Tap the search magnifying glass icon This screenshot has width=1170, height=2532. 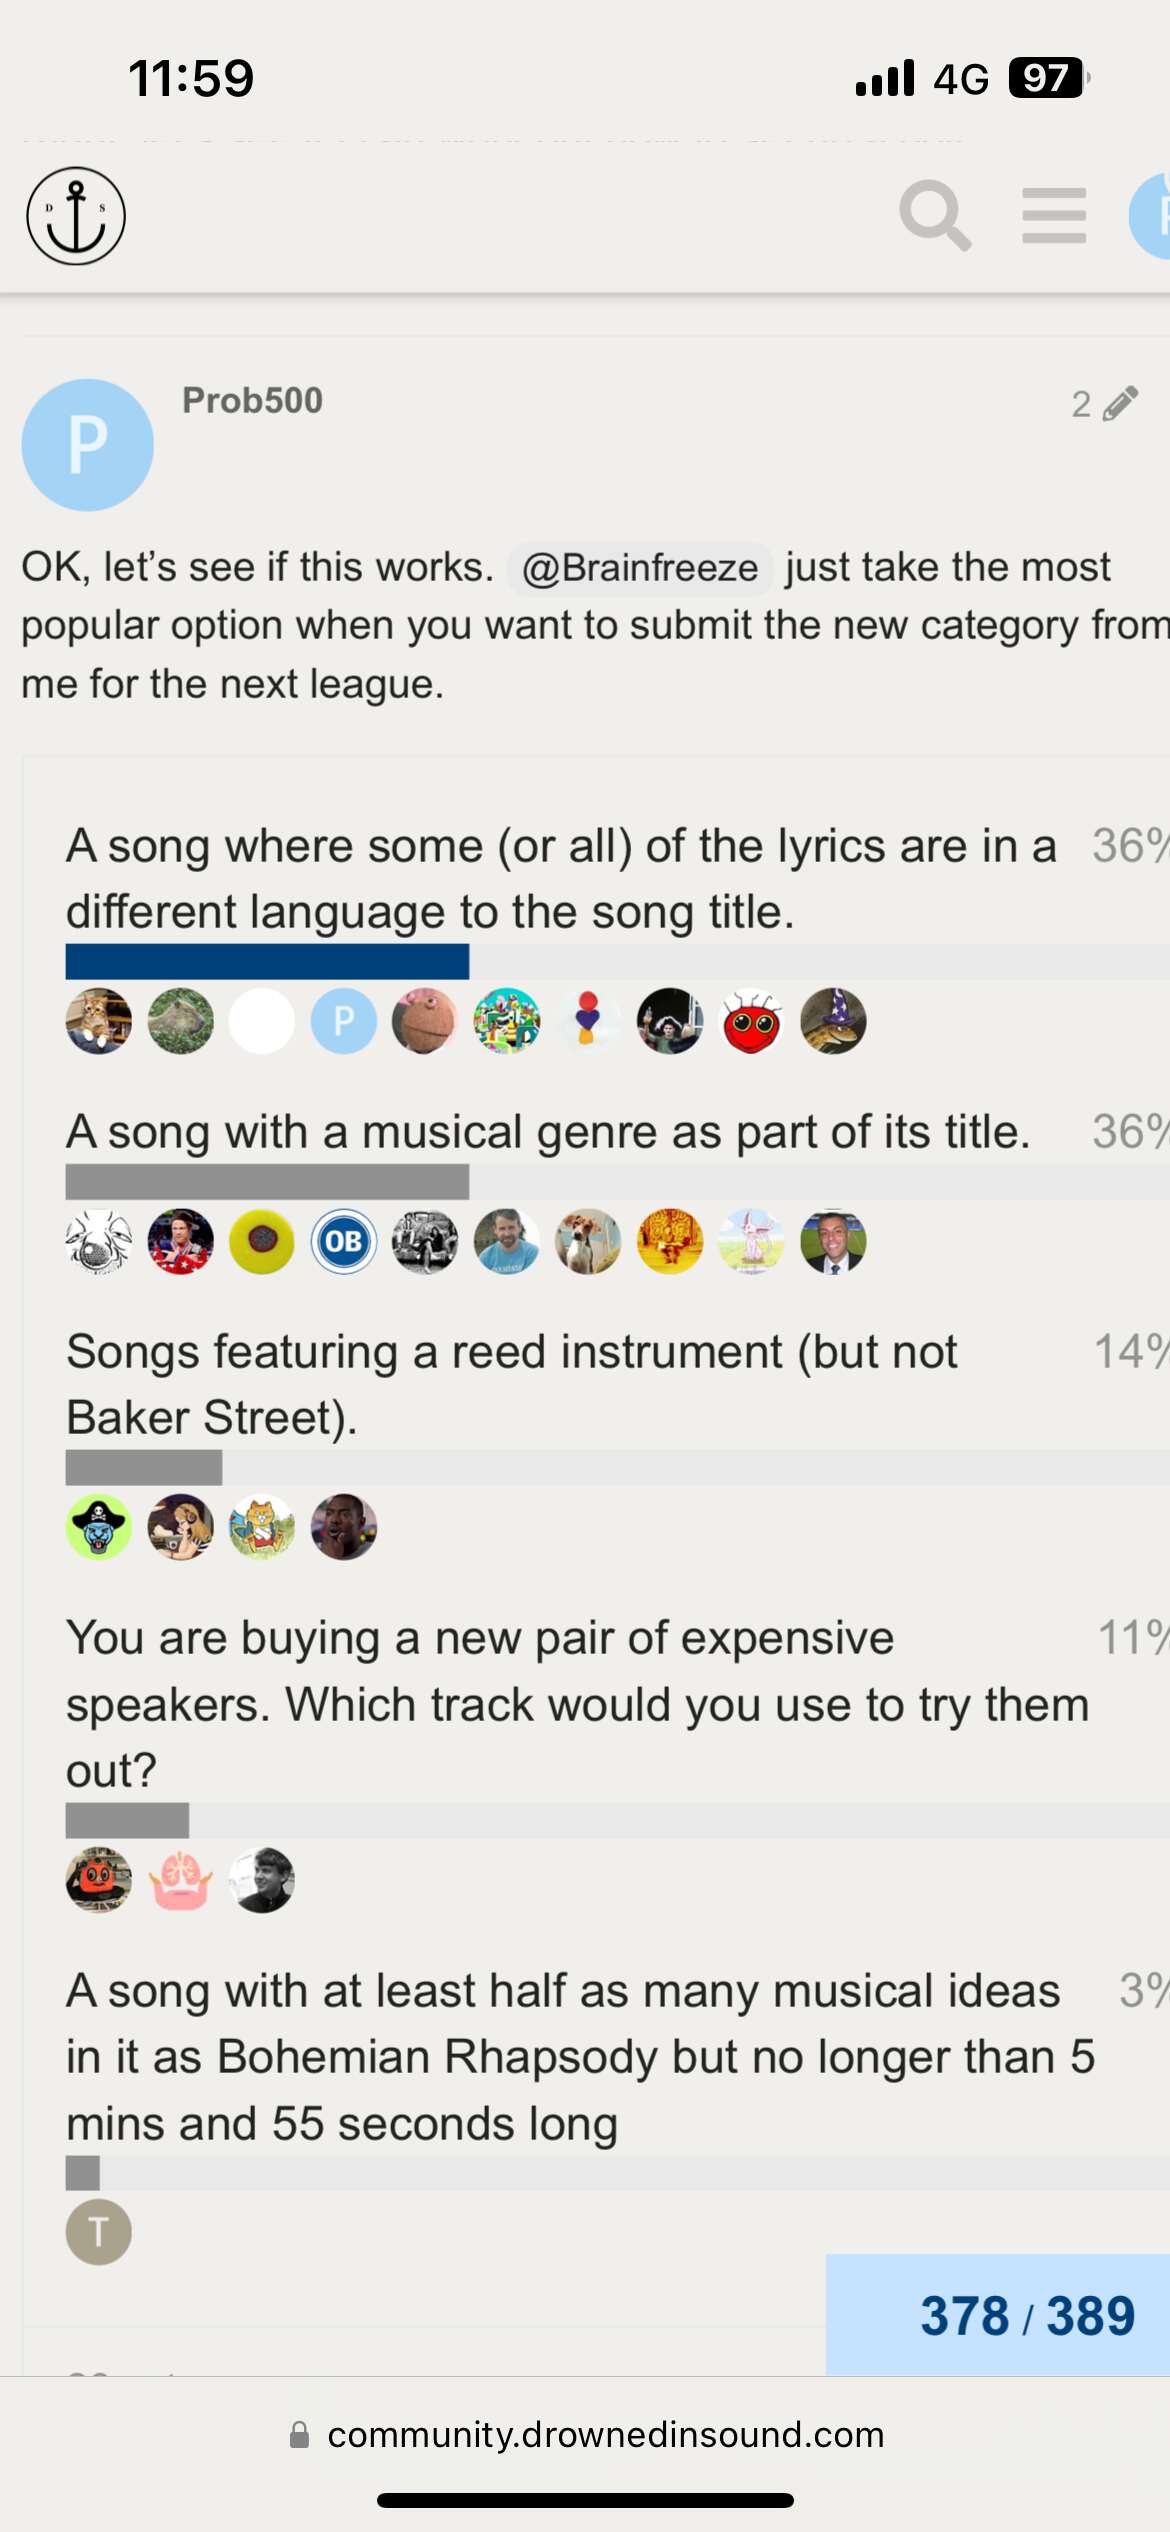pyautogui.click(x=935, y=216)
